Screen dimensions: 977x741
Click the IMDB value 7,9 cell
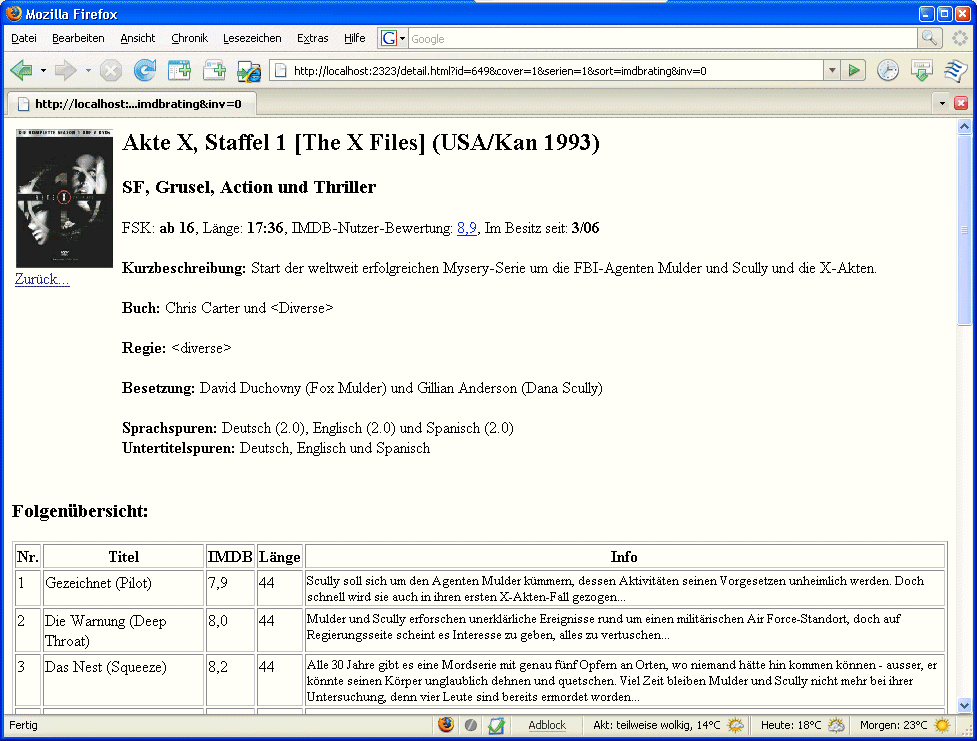pos(230,588)
